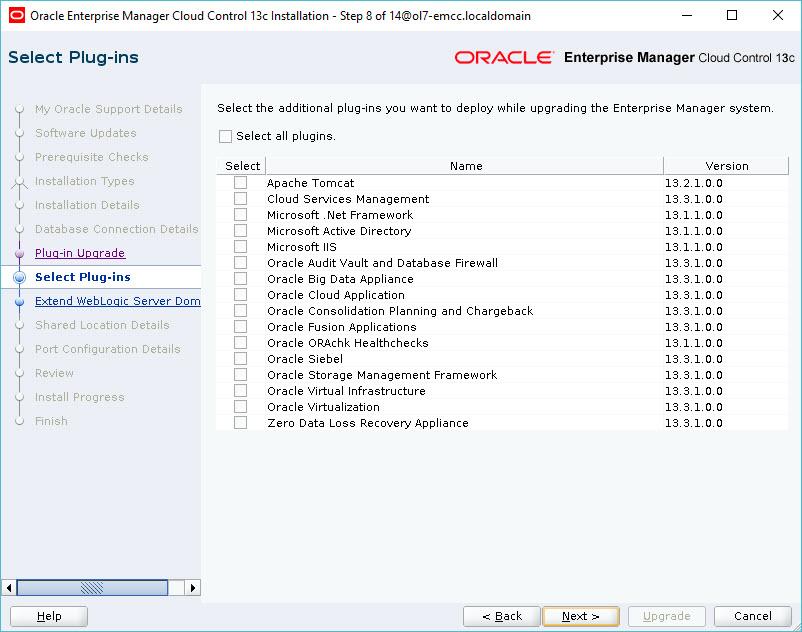
Task: Check the Microsoft IIS plug-in box
Action: [240, 246]
